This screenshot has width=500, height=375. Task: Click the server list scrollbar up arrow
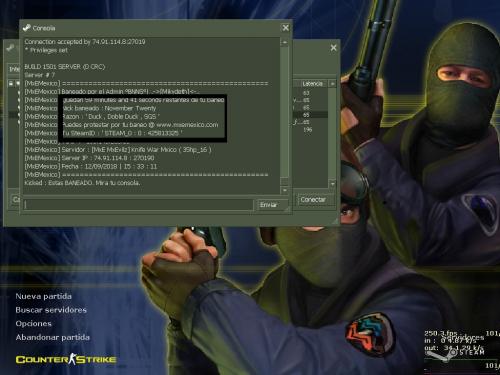point(332,84)
